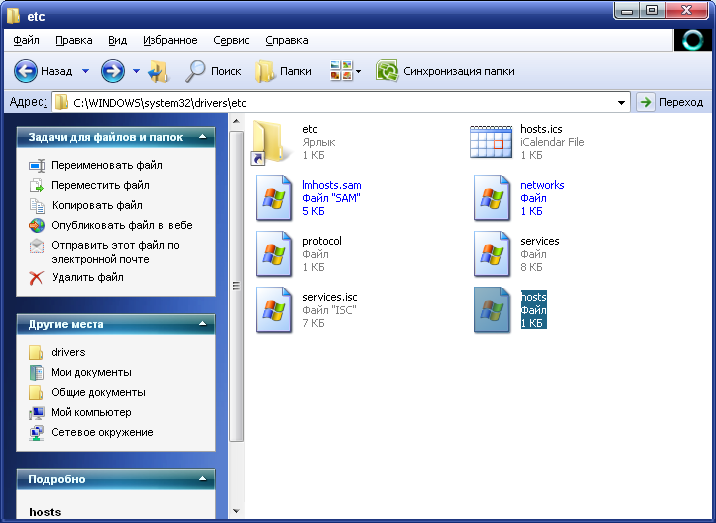Open the Избранное menu
This screenshot has width=716, height=523.
pyautogui.click(x=170, y=40)
